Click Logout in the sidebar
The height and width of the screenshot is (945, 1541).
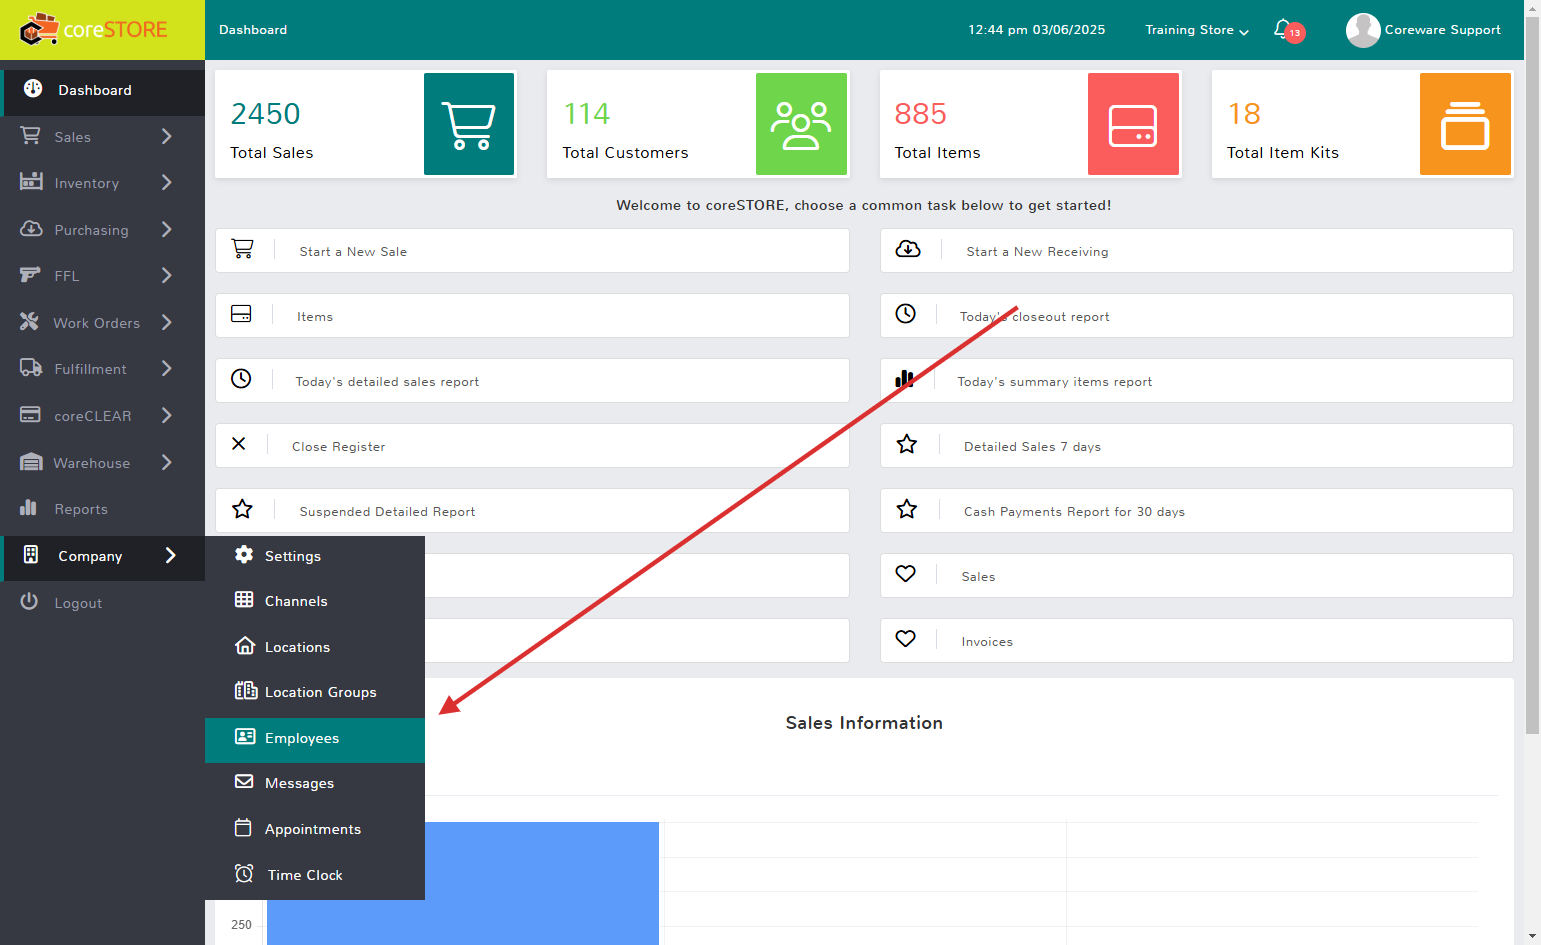[102, 603]
